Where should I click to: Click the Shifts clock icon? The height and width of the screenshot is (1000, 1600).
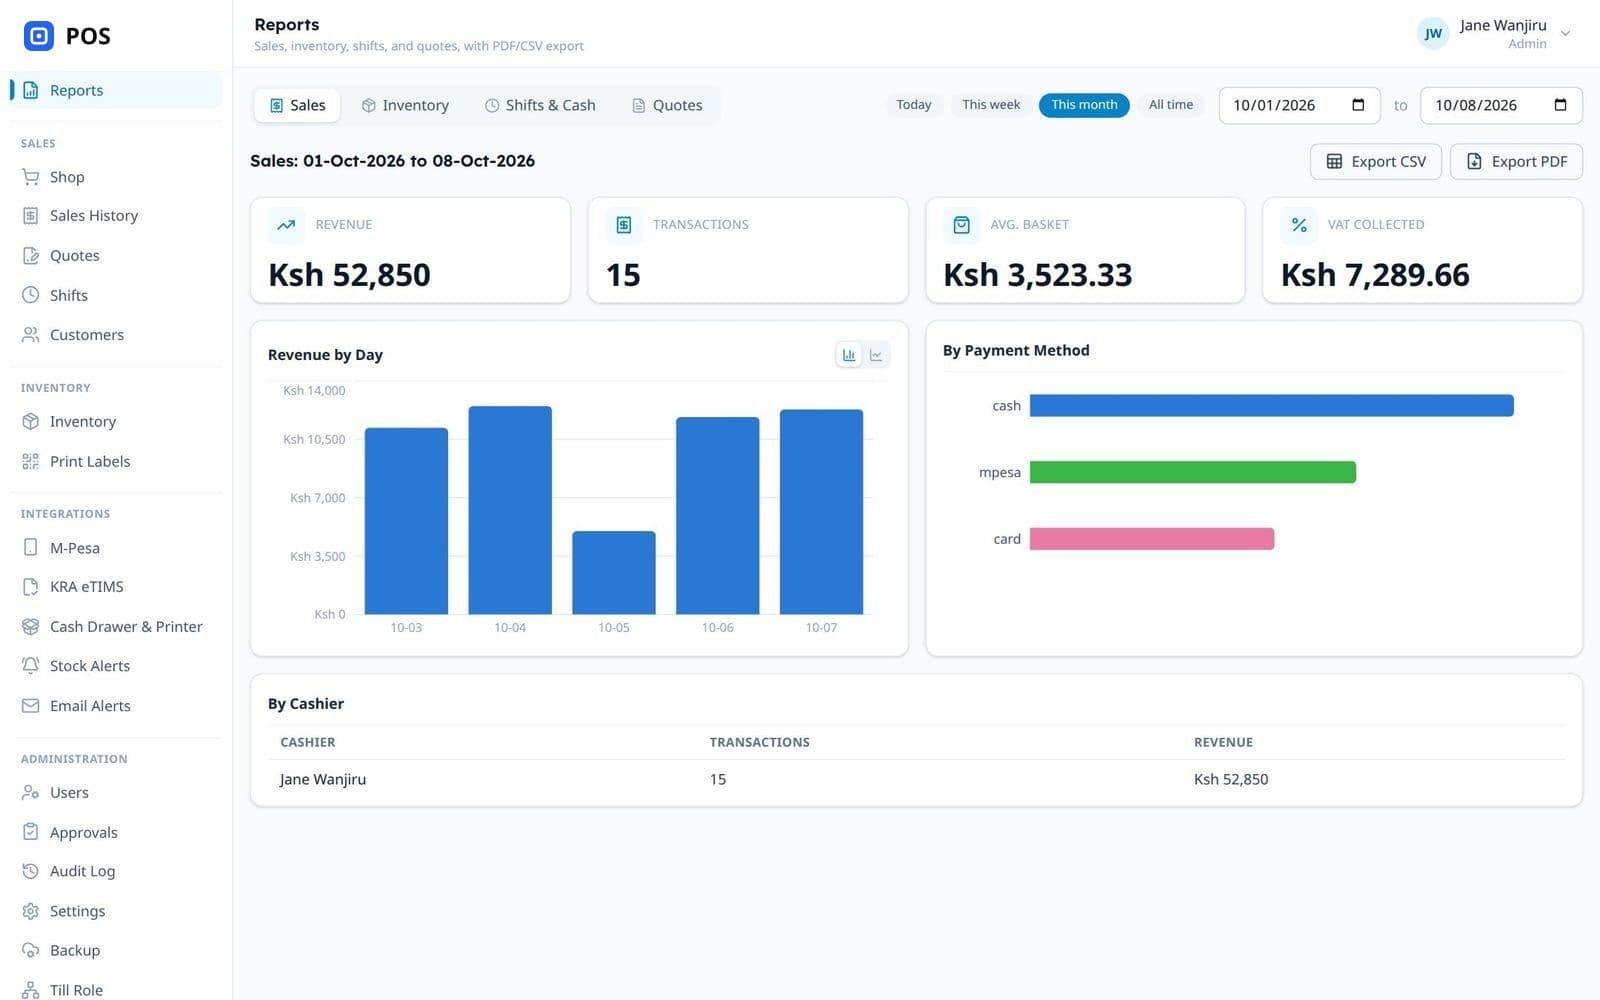pyautogui.click(x=31, y=295)
